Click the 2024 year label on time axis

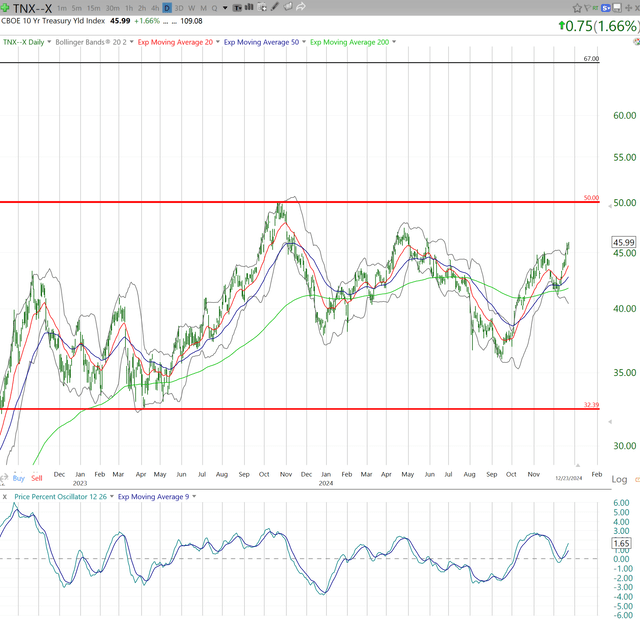[x=326, y=483]
